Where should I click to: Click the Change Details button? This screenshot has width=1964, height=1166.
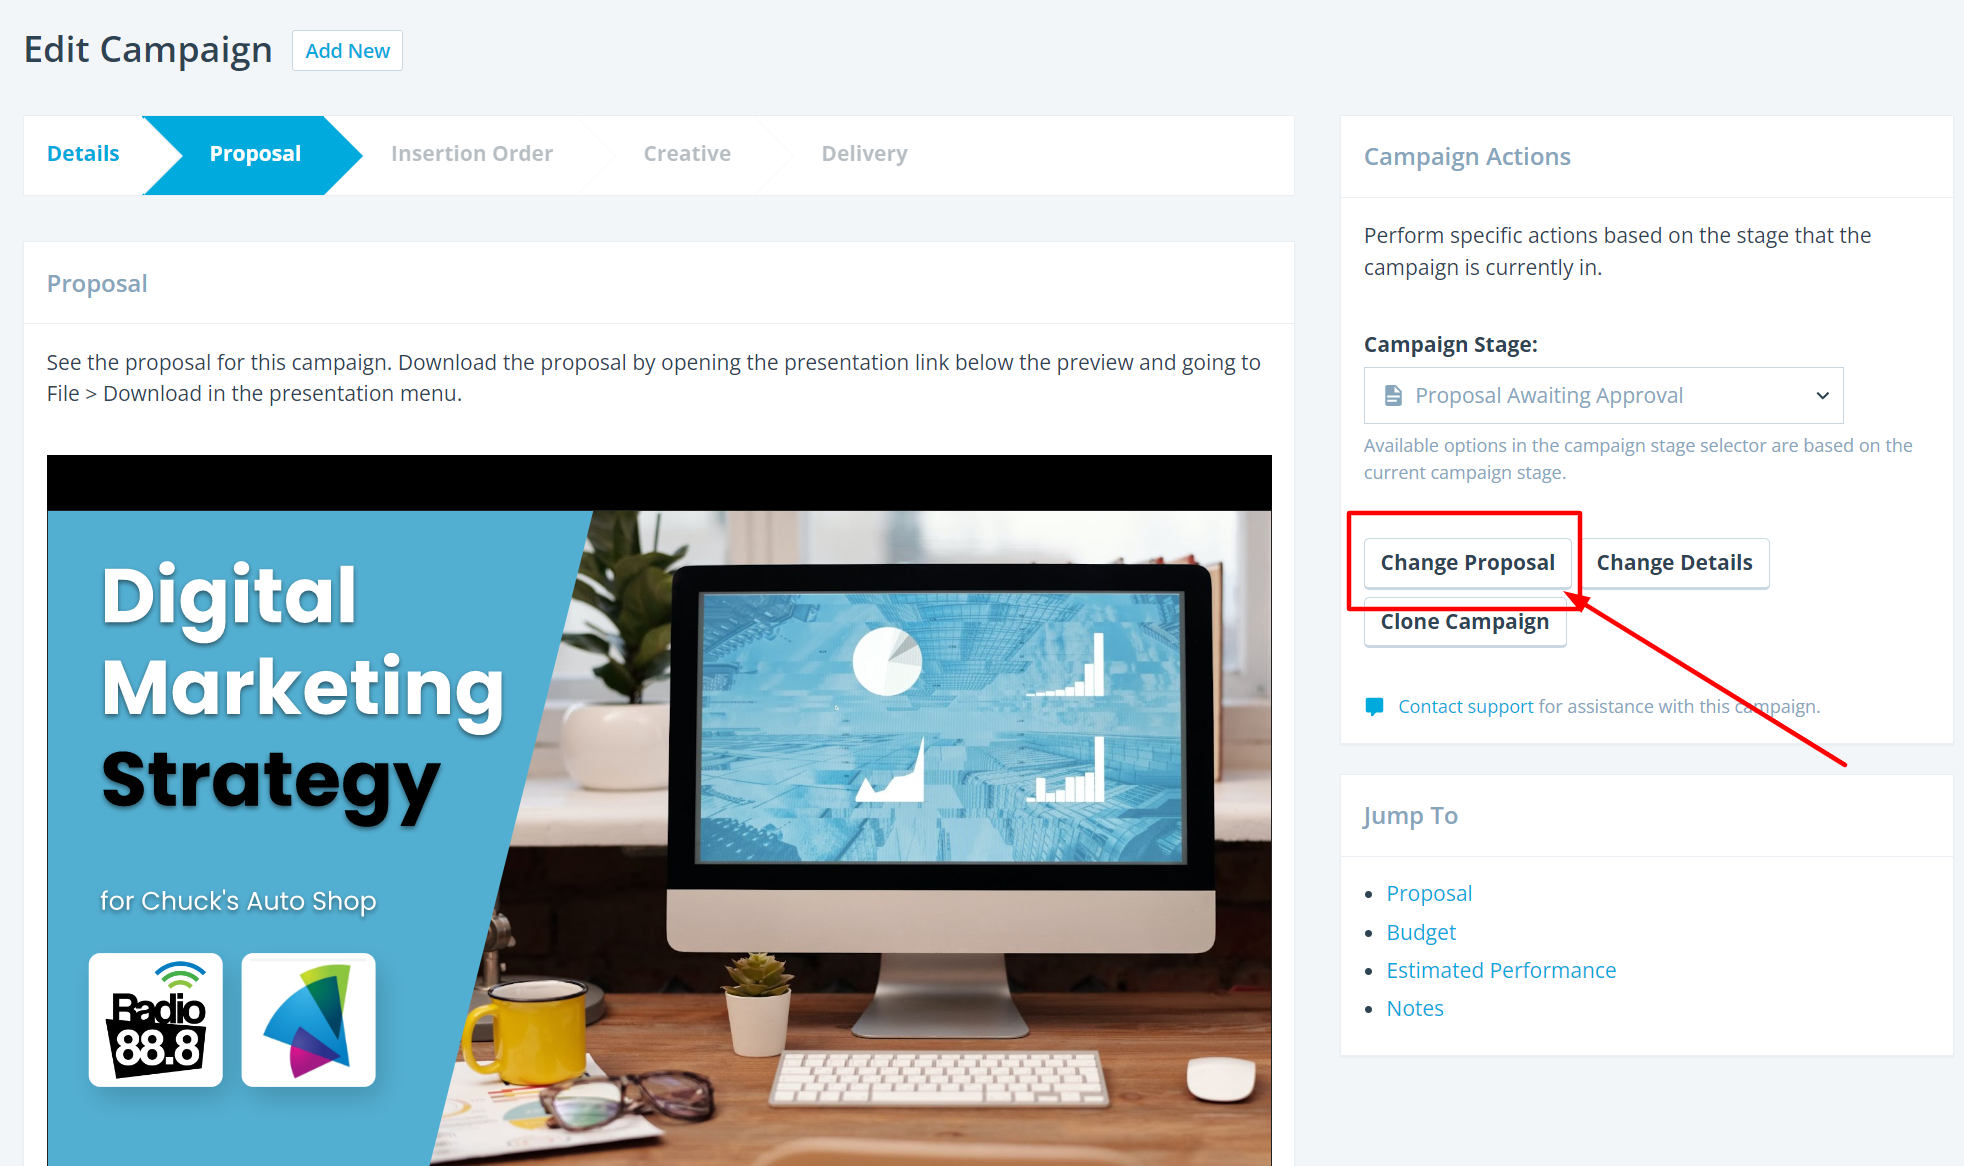1674,563
